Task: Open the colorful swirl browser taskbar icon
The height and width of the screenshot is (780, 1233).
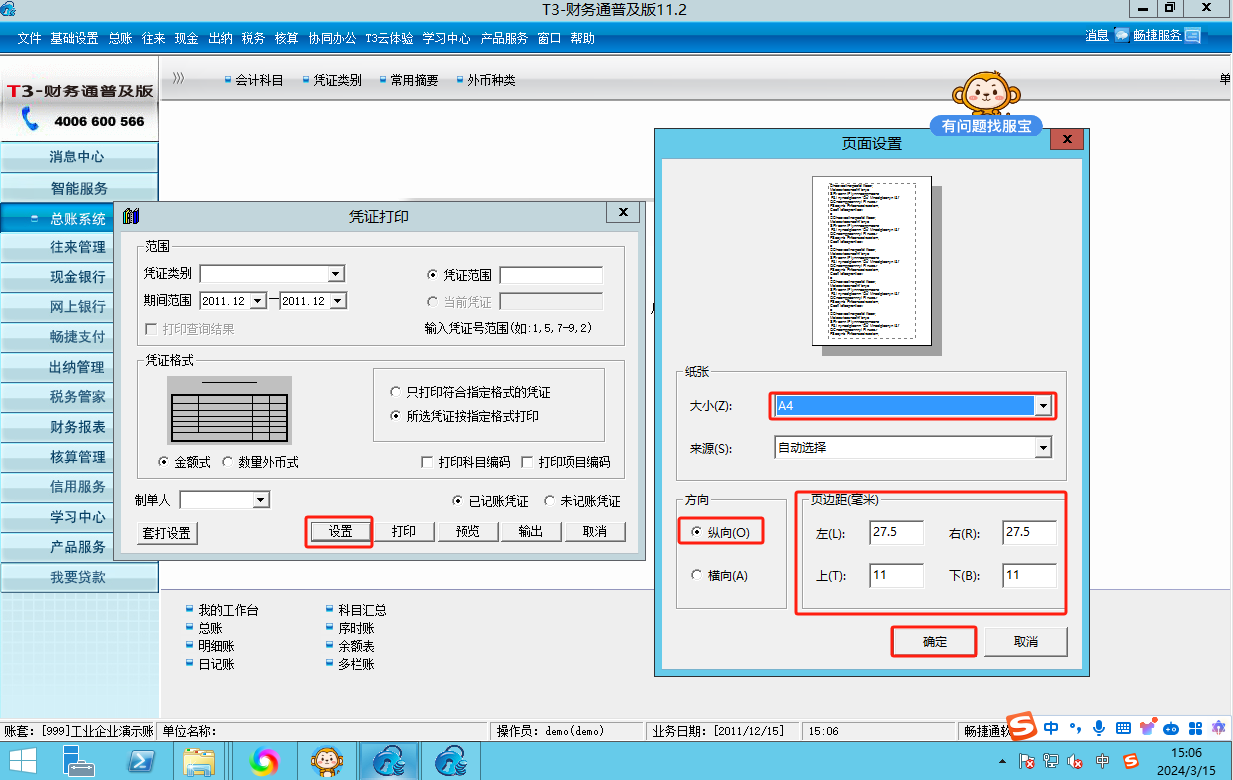Action: [x=264, y=762]
